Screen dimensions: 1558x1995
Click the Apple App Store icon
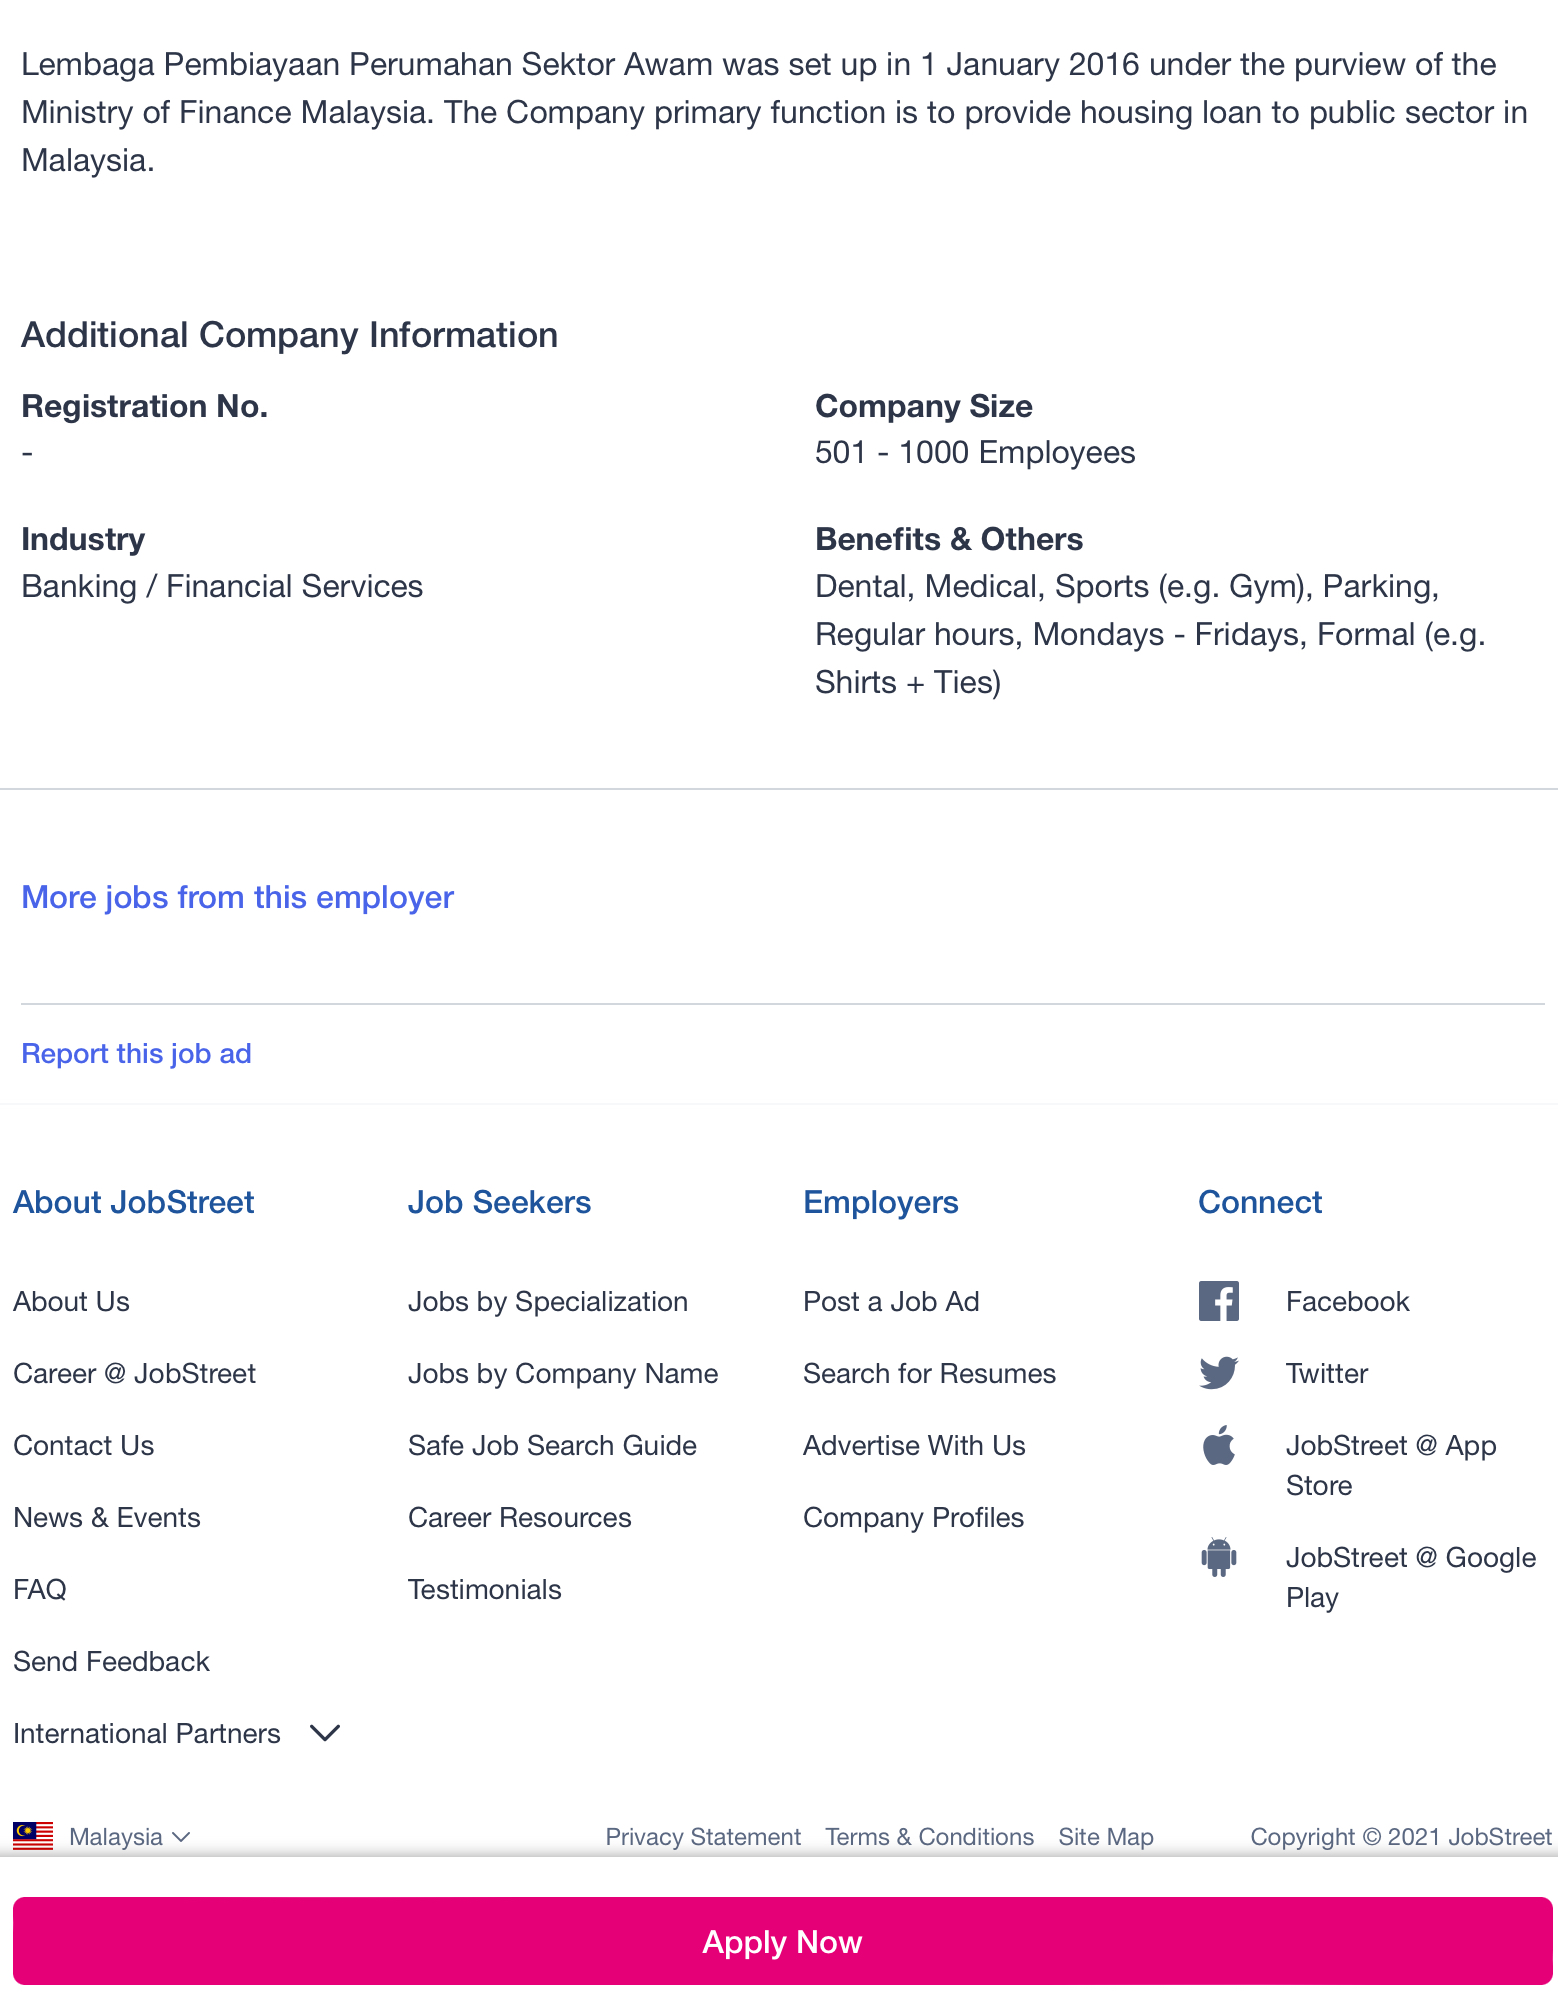click(1218, 1446)
